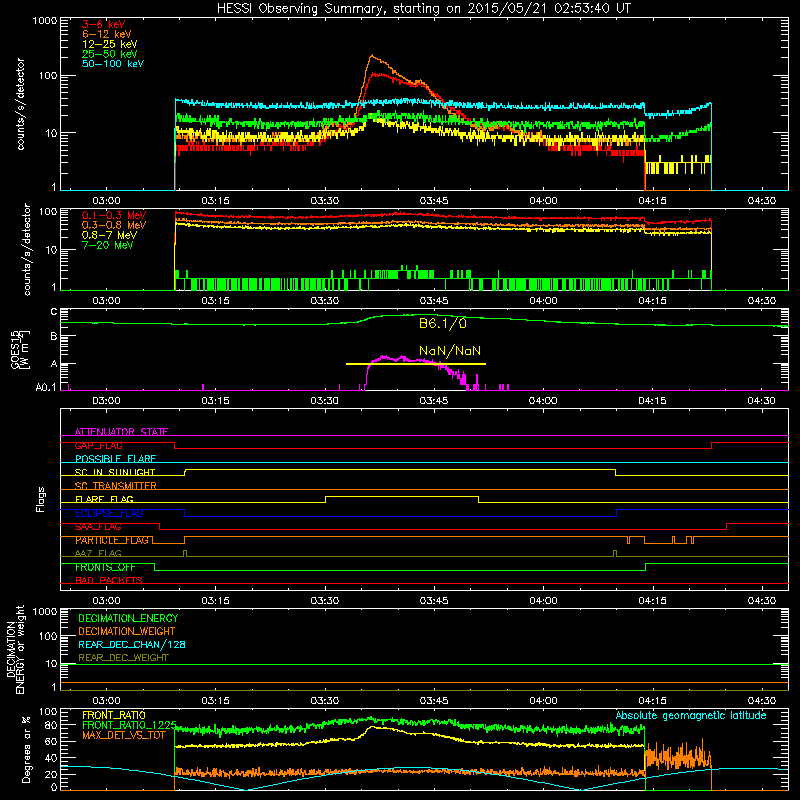
Task: Click the 0.1-0.3 MeV legend entry
Action: pyautogui.click(x=114, y=215)
